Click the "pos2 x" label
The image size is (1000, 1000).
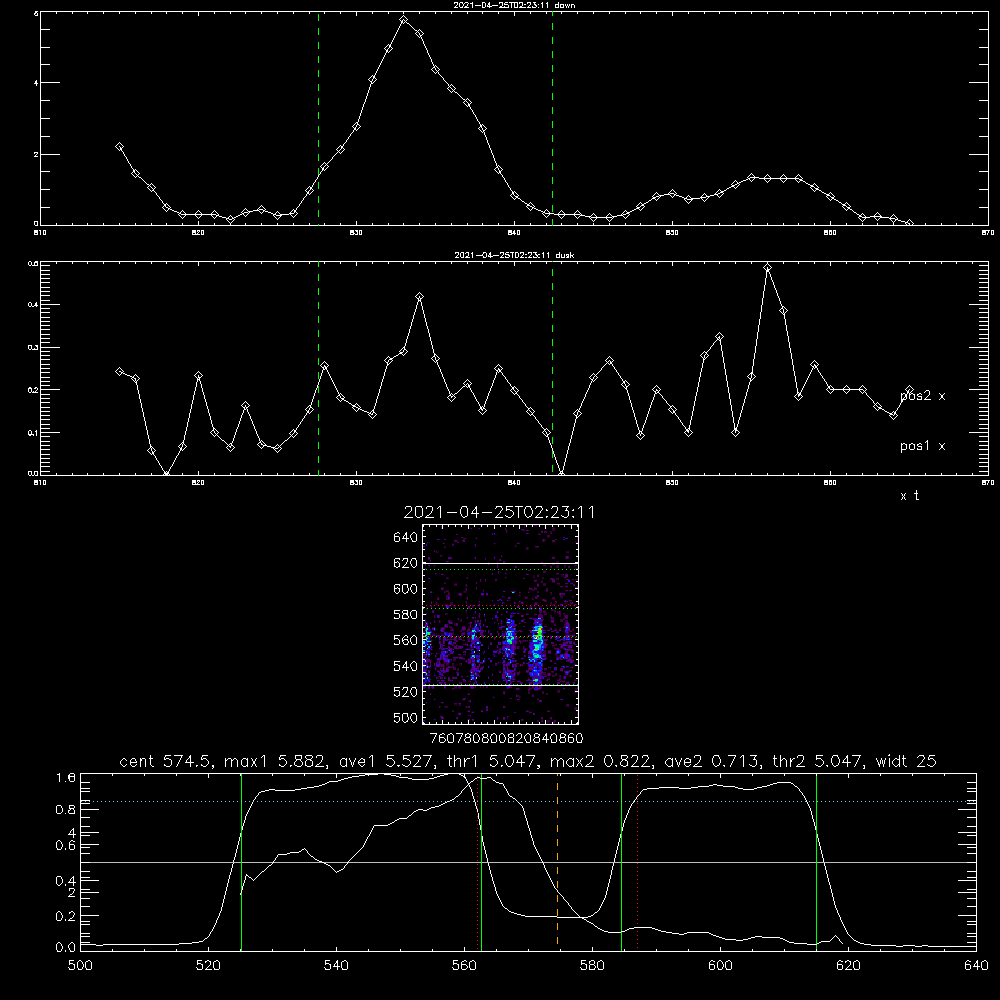pos(922,396)
